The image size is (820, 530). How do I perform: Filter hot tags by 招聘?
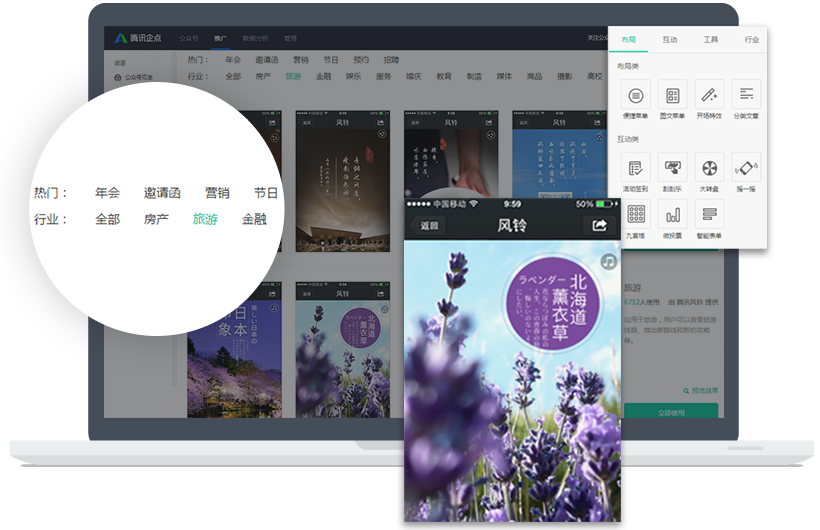tap(391, 60)
